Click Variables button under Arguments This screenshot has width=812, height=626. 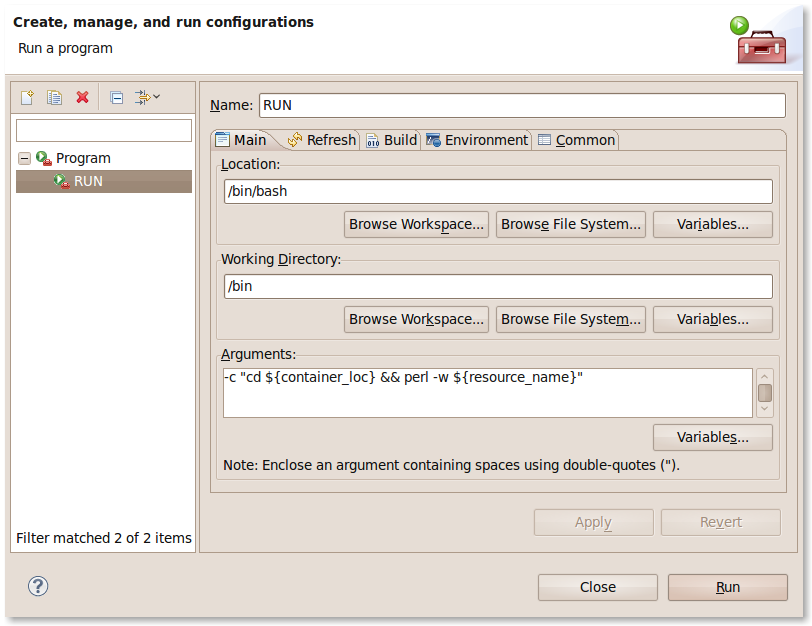[712, 437]
